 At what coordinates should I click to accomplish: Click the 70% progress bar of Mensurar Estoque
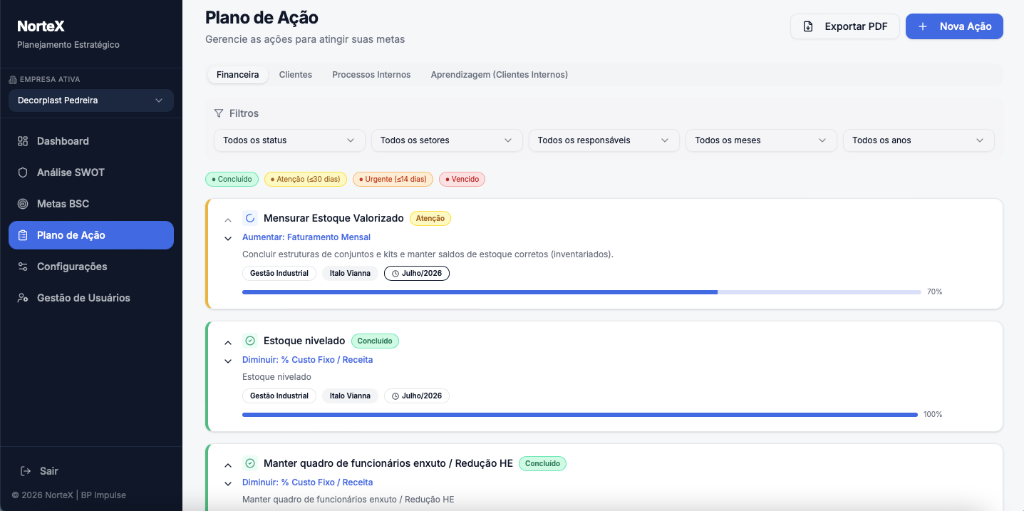point(581,292)
